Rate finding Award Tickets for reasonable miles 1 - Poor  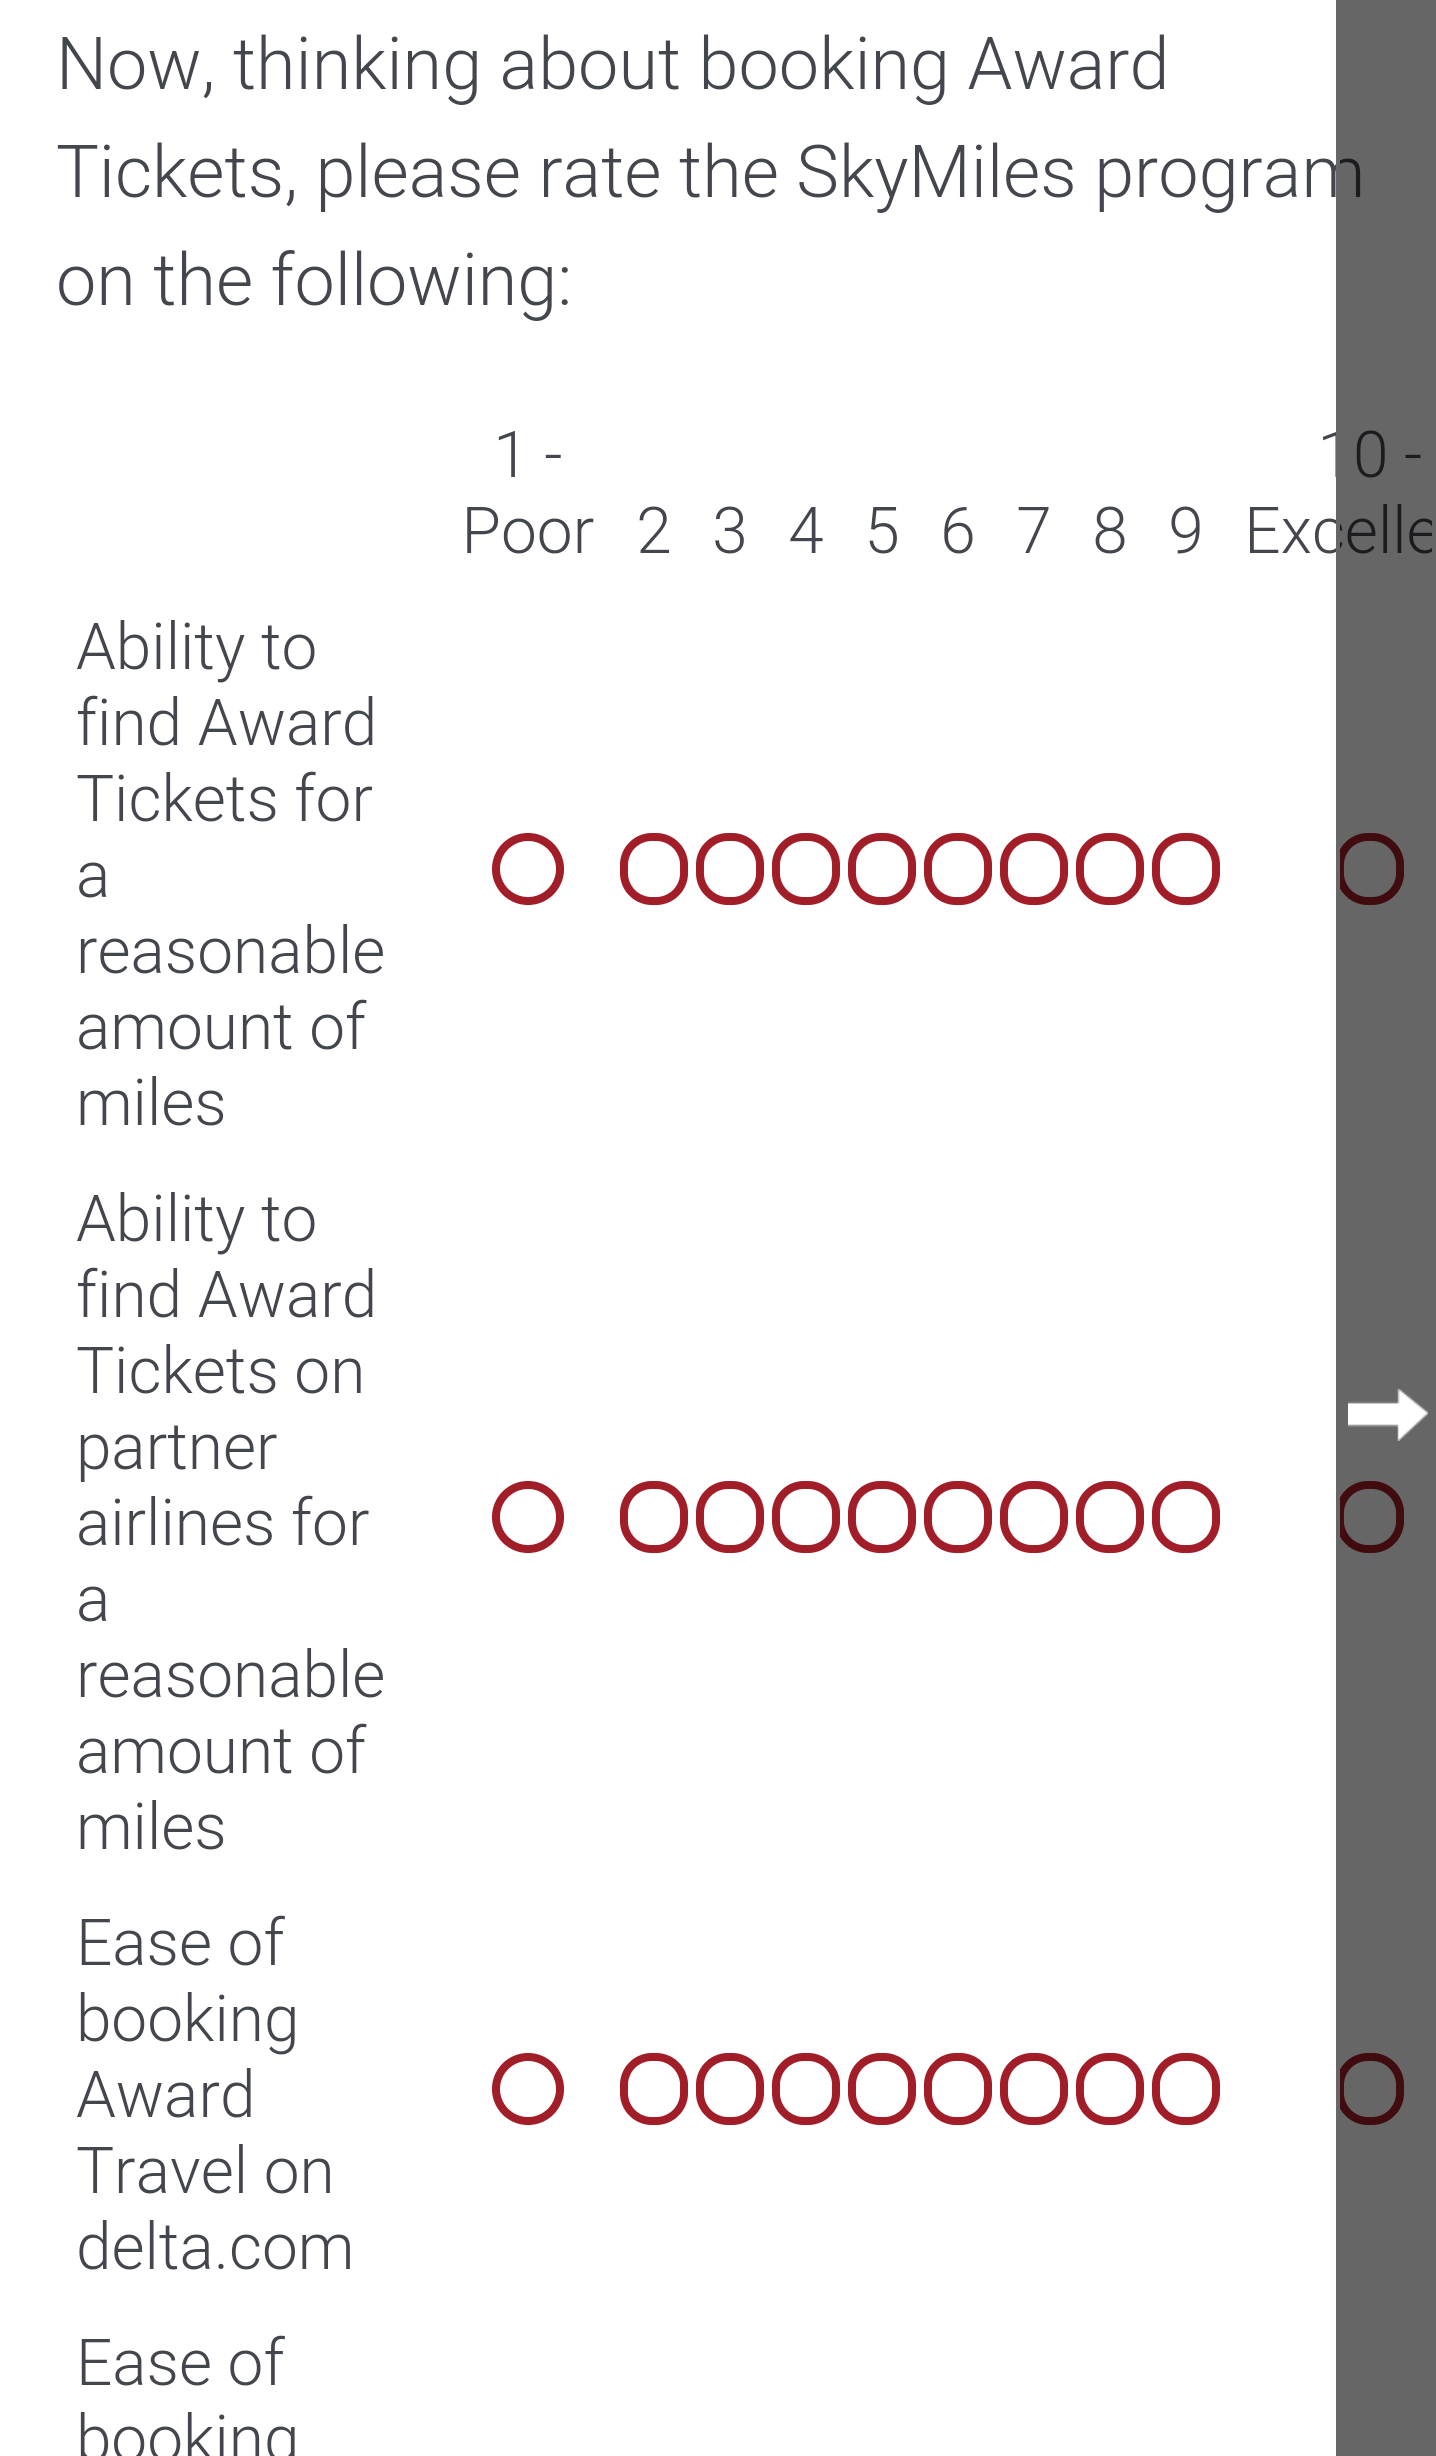[528, 869]
